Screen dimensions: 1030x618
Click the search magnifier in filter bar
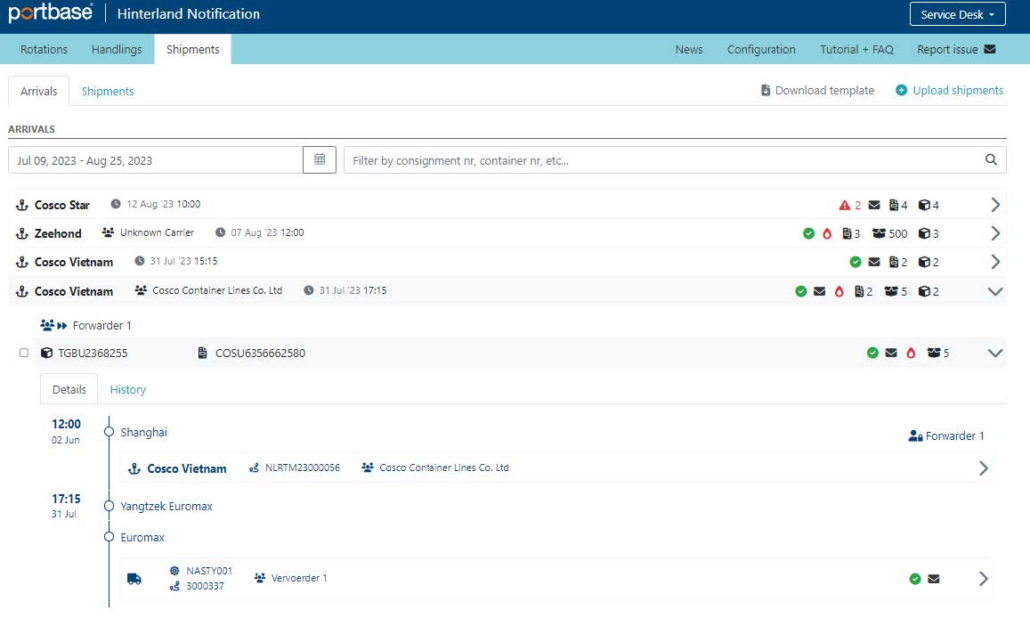(x=993, y=159)
